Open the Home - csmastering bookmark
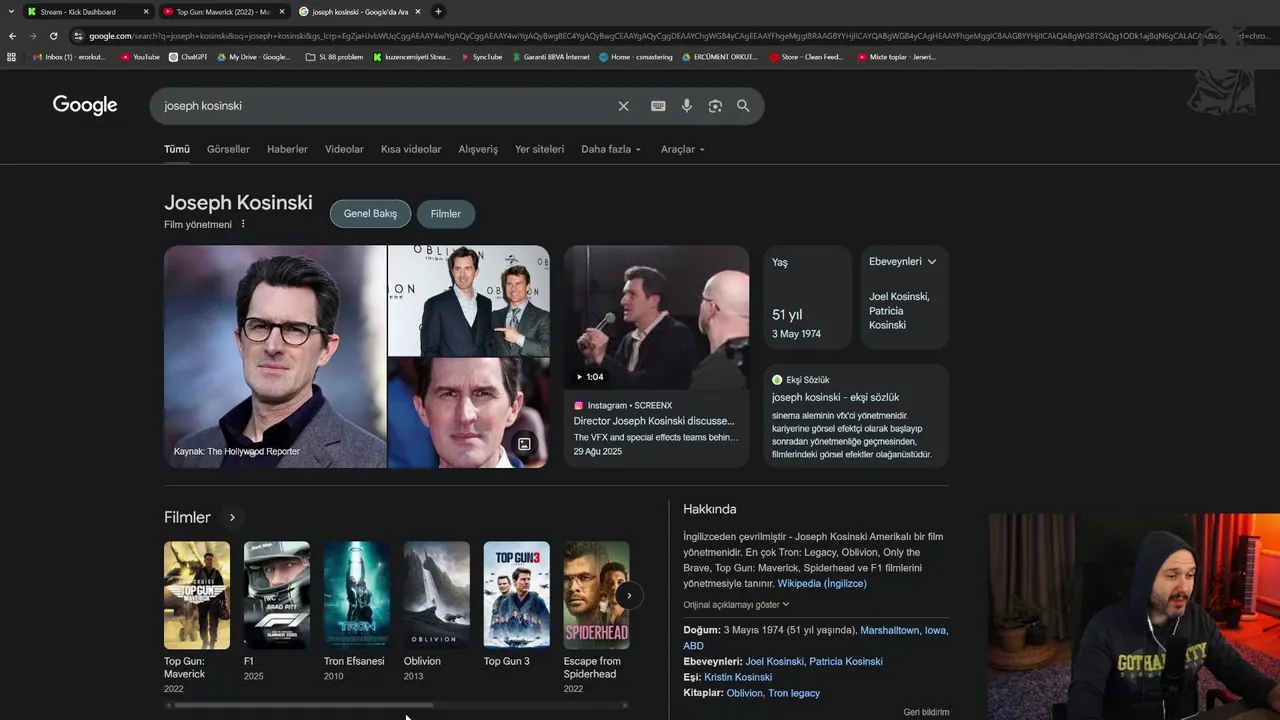This screenshot has height=720, width=1280. (635, 57)
